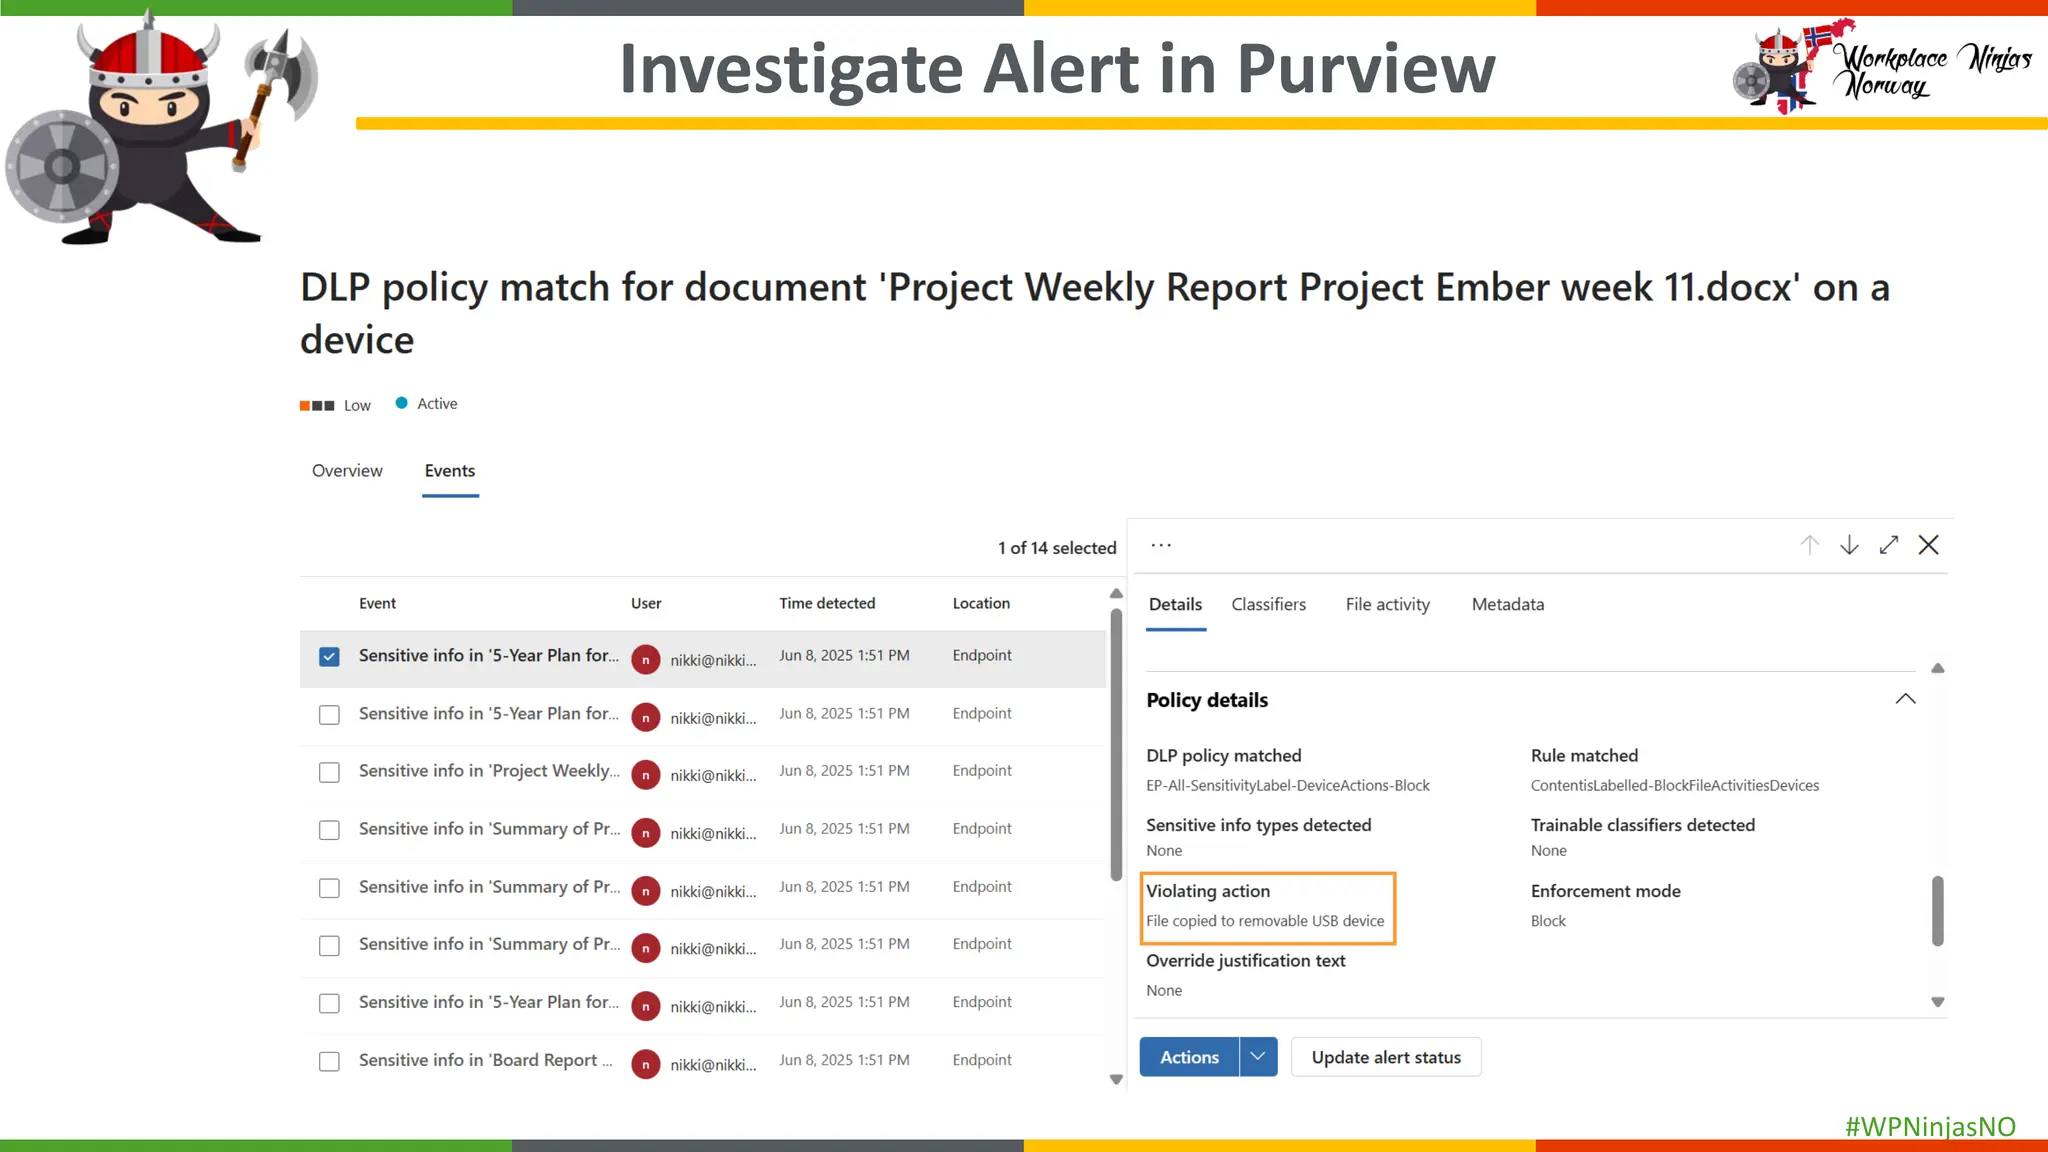Viewport: 2048px width, 1152px height.
Task: Check the 'Project Weekly' event checkbox
Action: pos(329,772)
